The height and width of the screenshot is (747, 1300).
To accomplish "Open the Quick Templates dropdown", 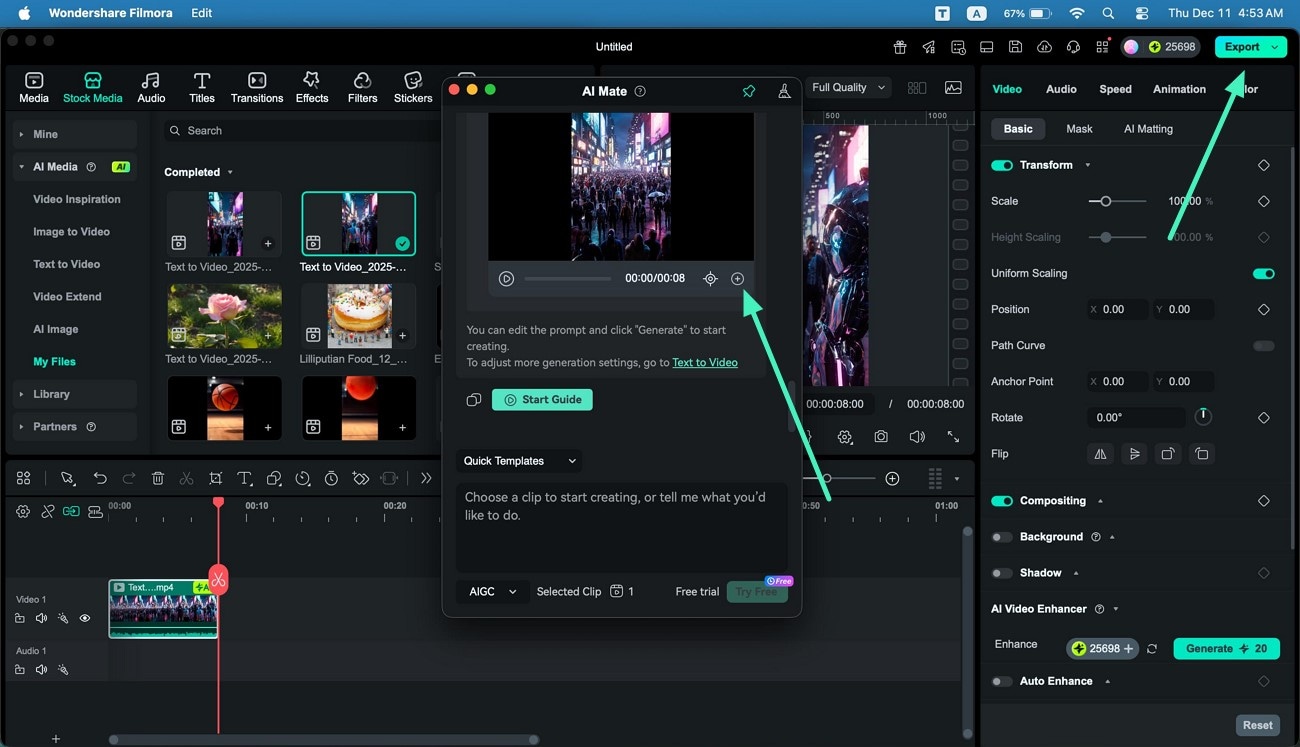I will (x=518, y=461).
